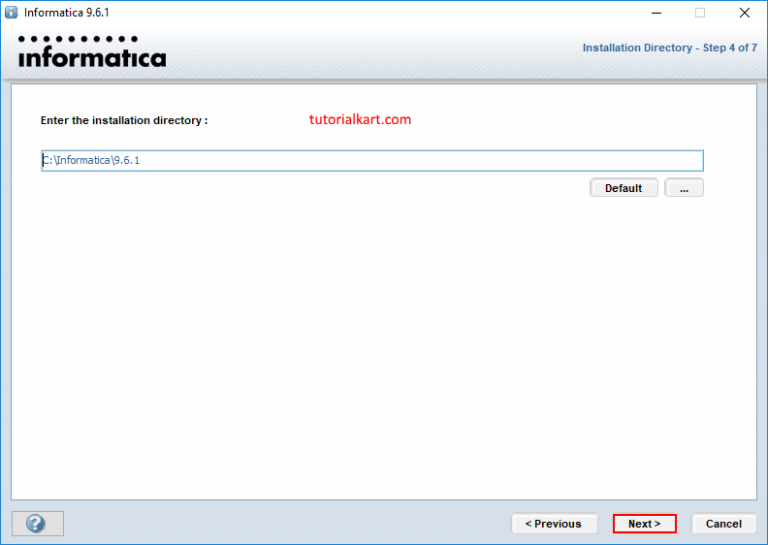Click the informatica logo in header
The height and width of the screenshot is (545, 768).
click(92, 51)
